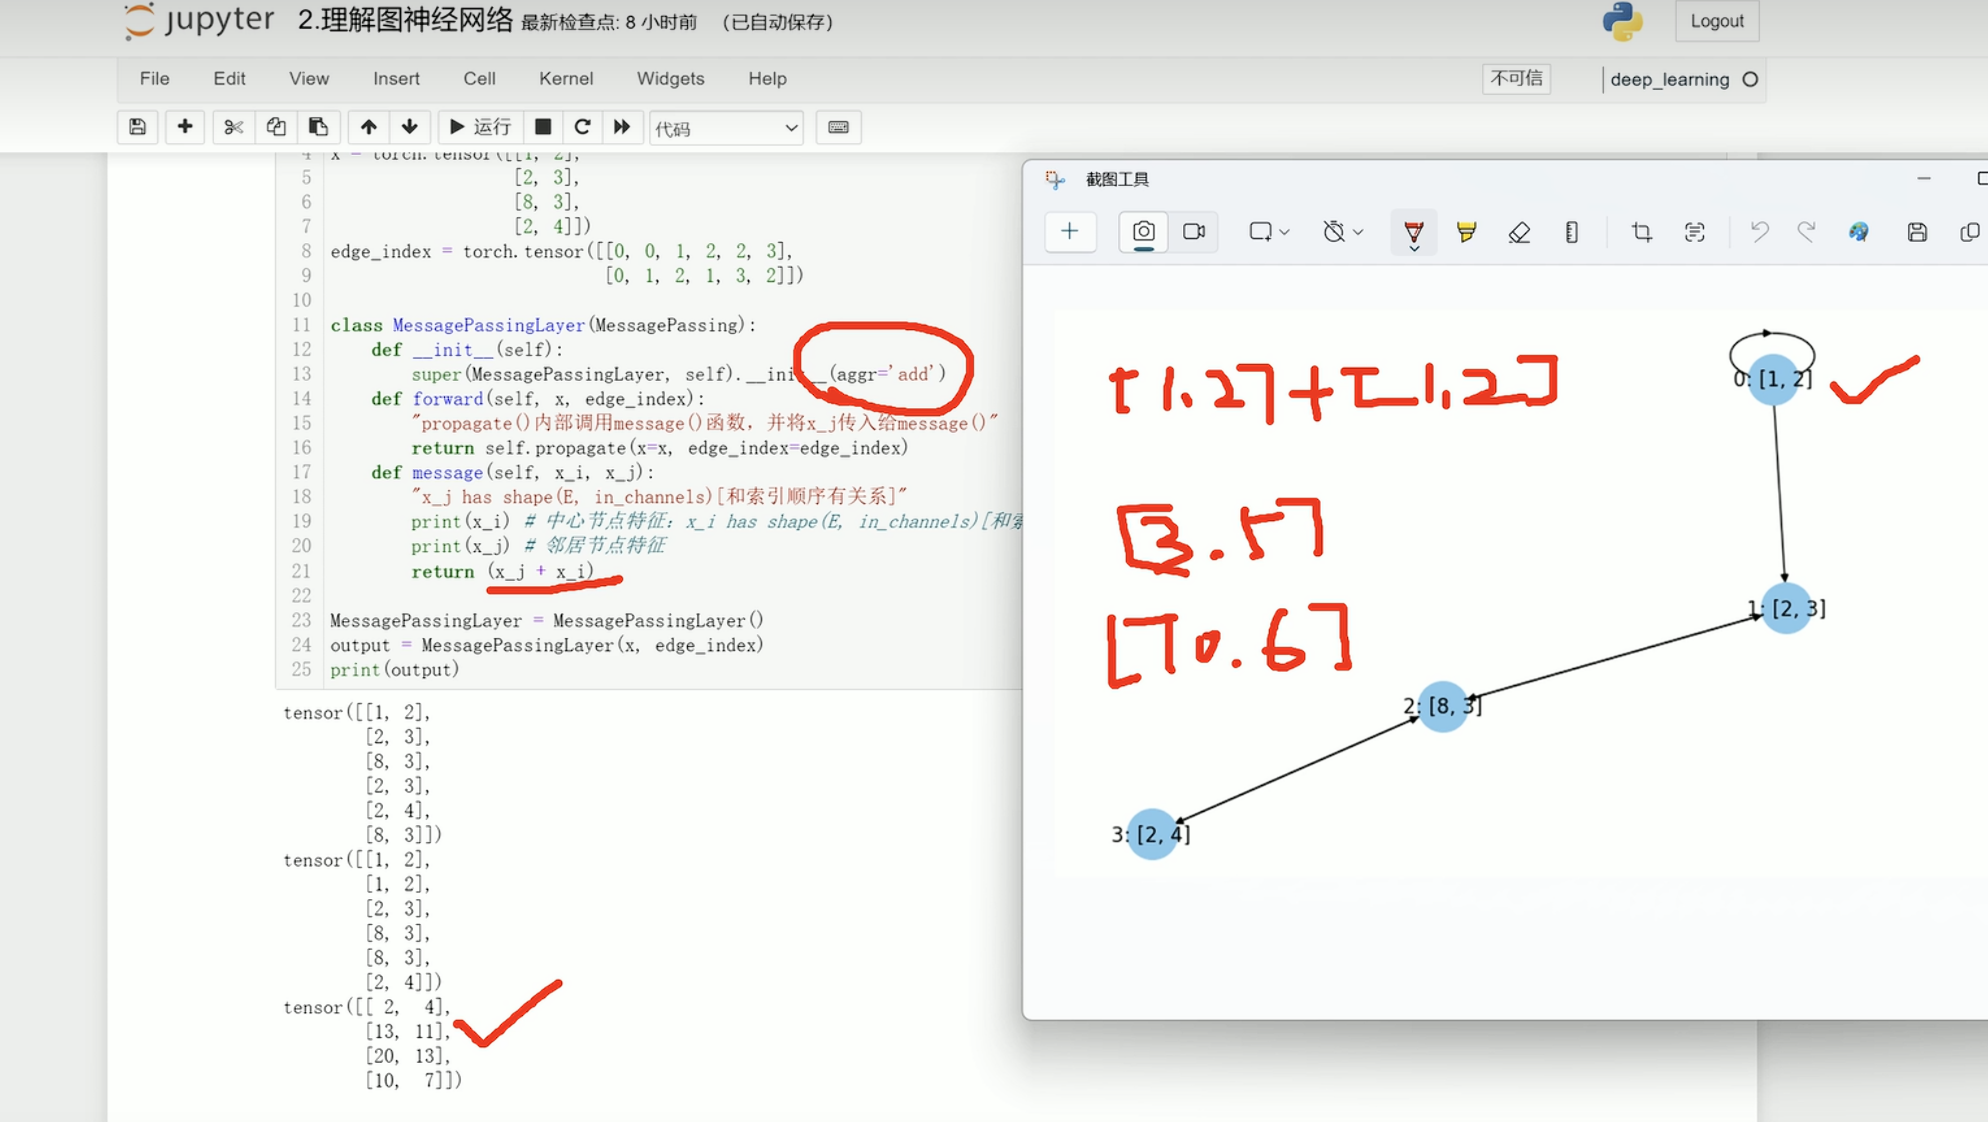The width and height of the screenshot is (1988, 1122).
Task: Switch to video record mode
Action: (1194, 232)
